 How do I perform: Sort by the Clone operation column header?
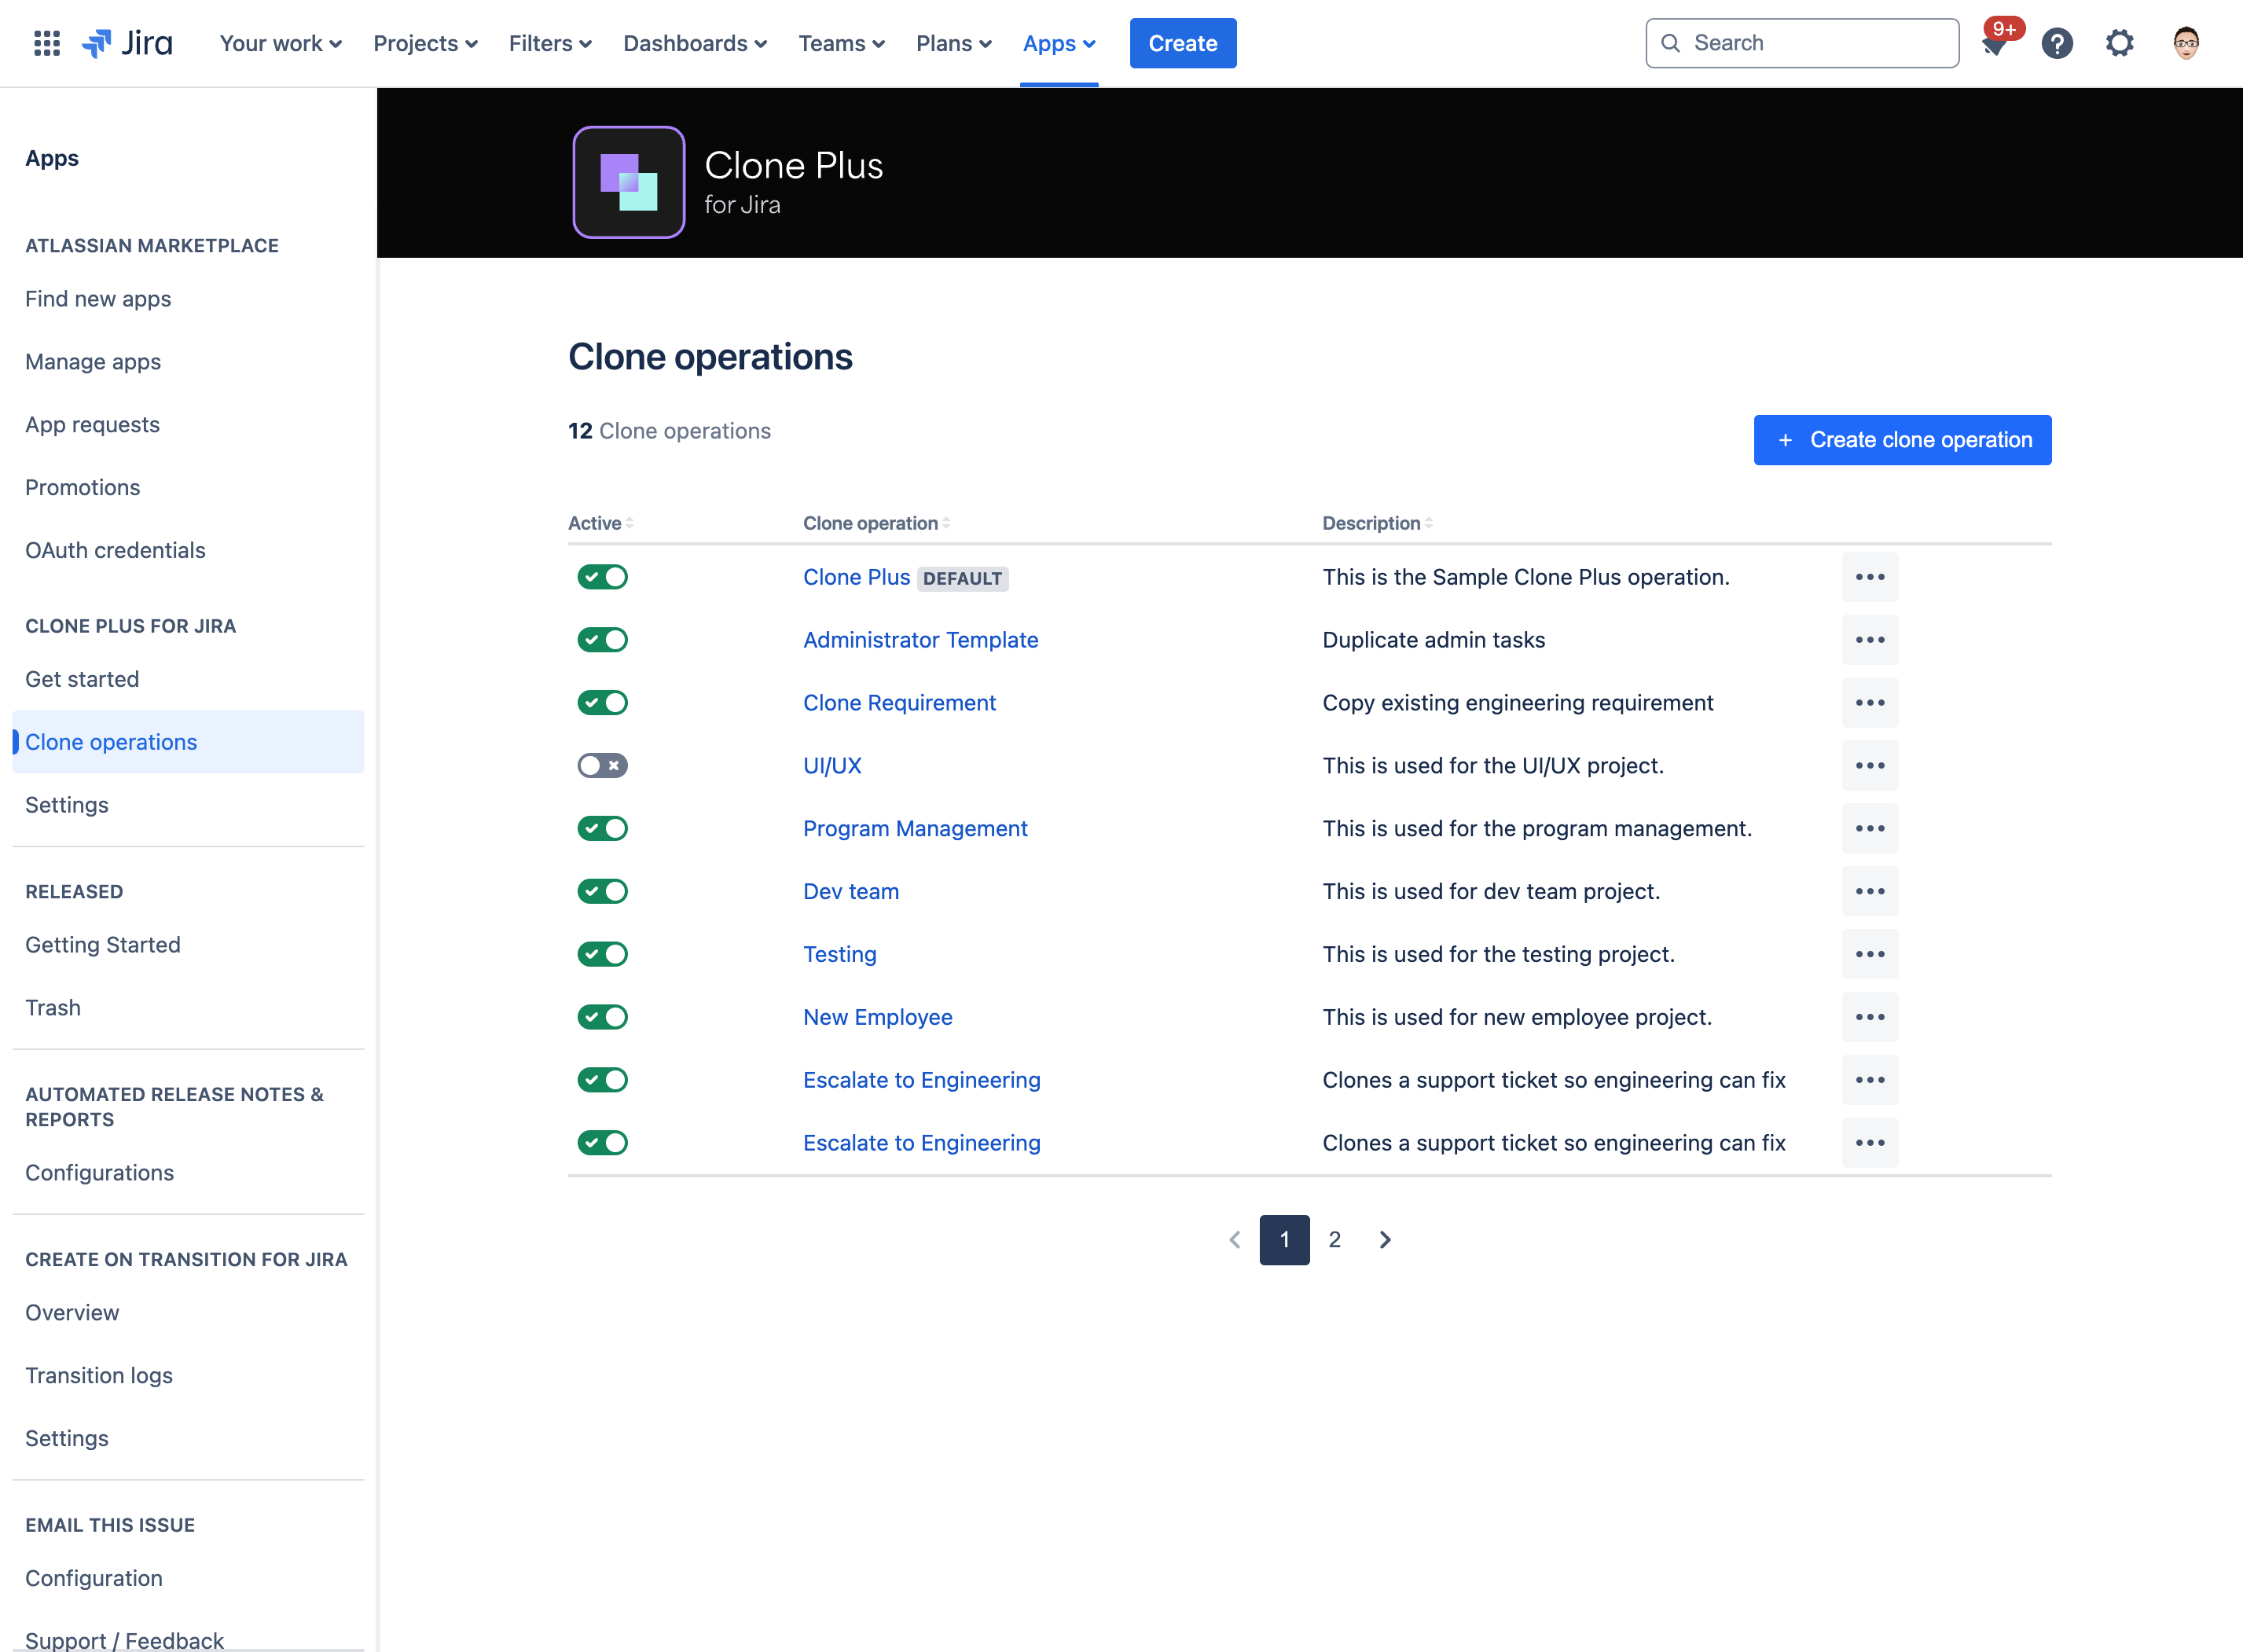[x=877, y=523]
